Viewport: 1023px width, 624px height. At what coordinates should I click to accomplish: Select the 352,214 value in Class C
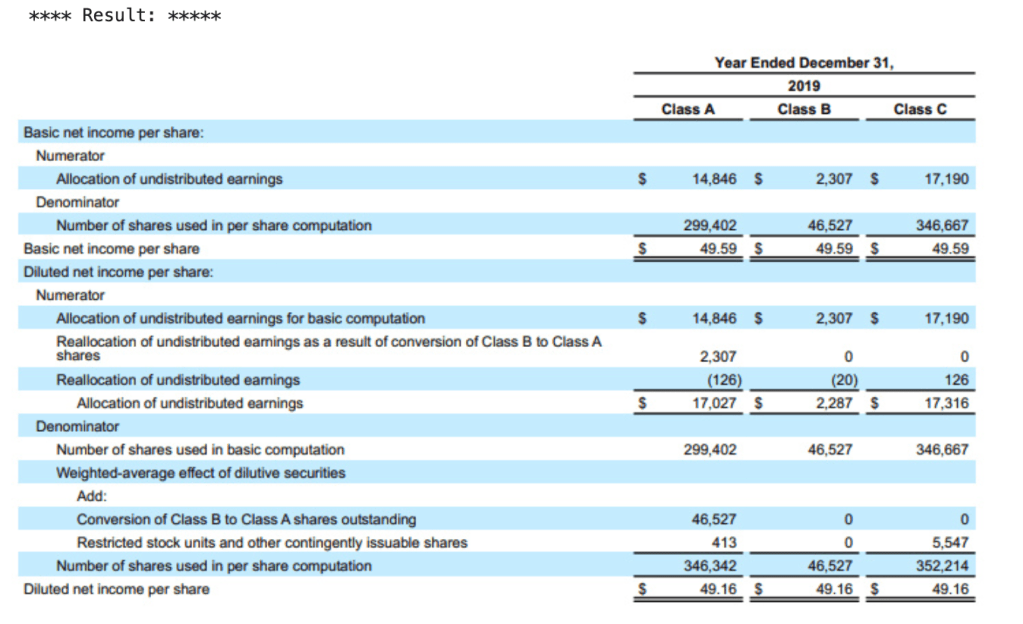click(x=944, y=566)
